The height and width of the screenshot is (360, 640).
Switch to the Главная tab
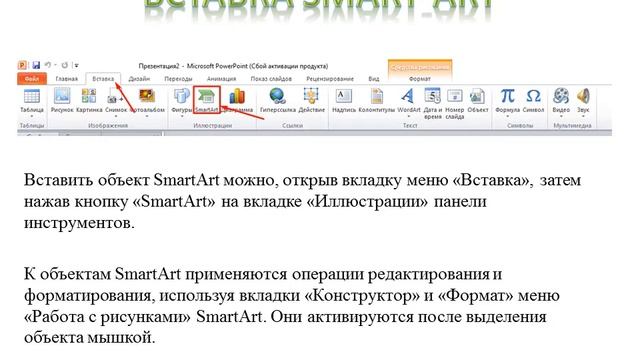click(x=67, y=79)
